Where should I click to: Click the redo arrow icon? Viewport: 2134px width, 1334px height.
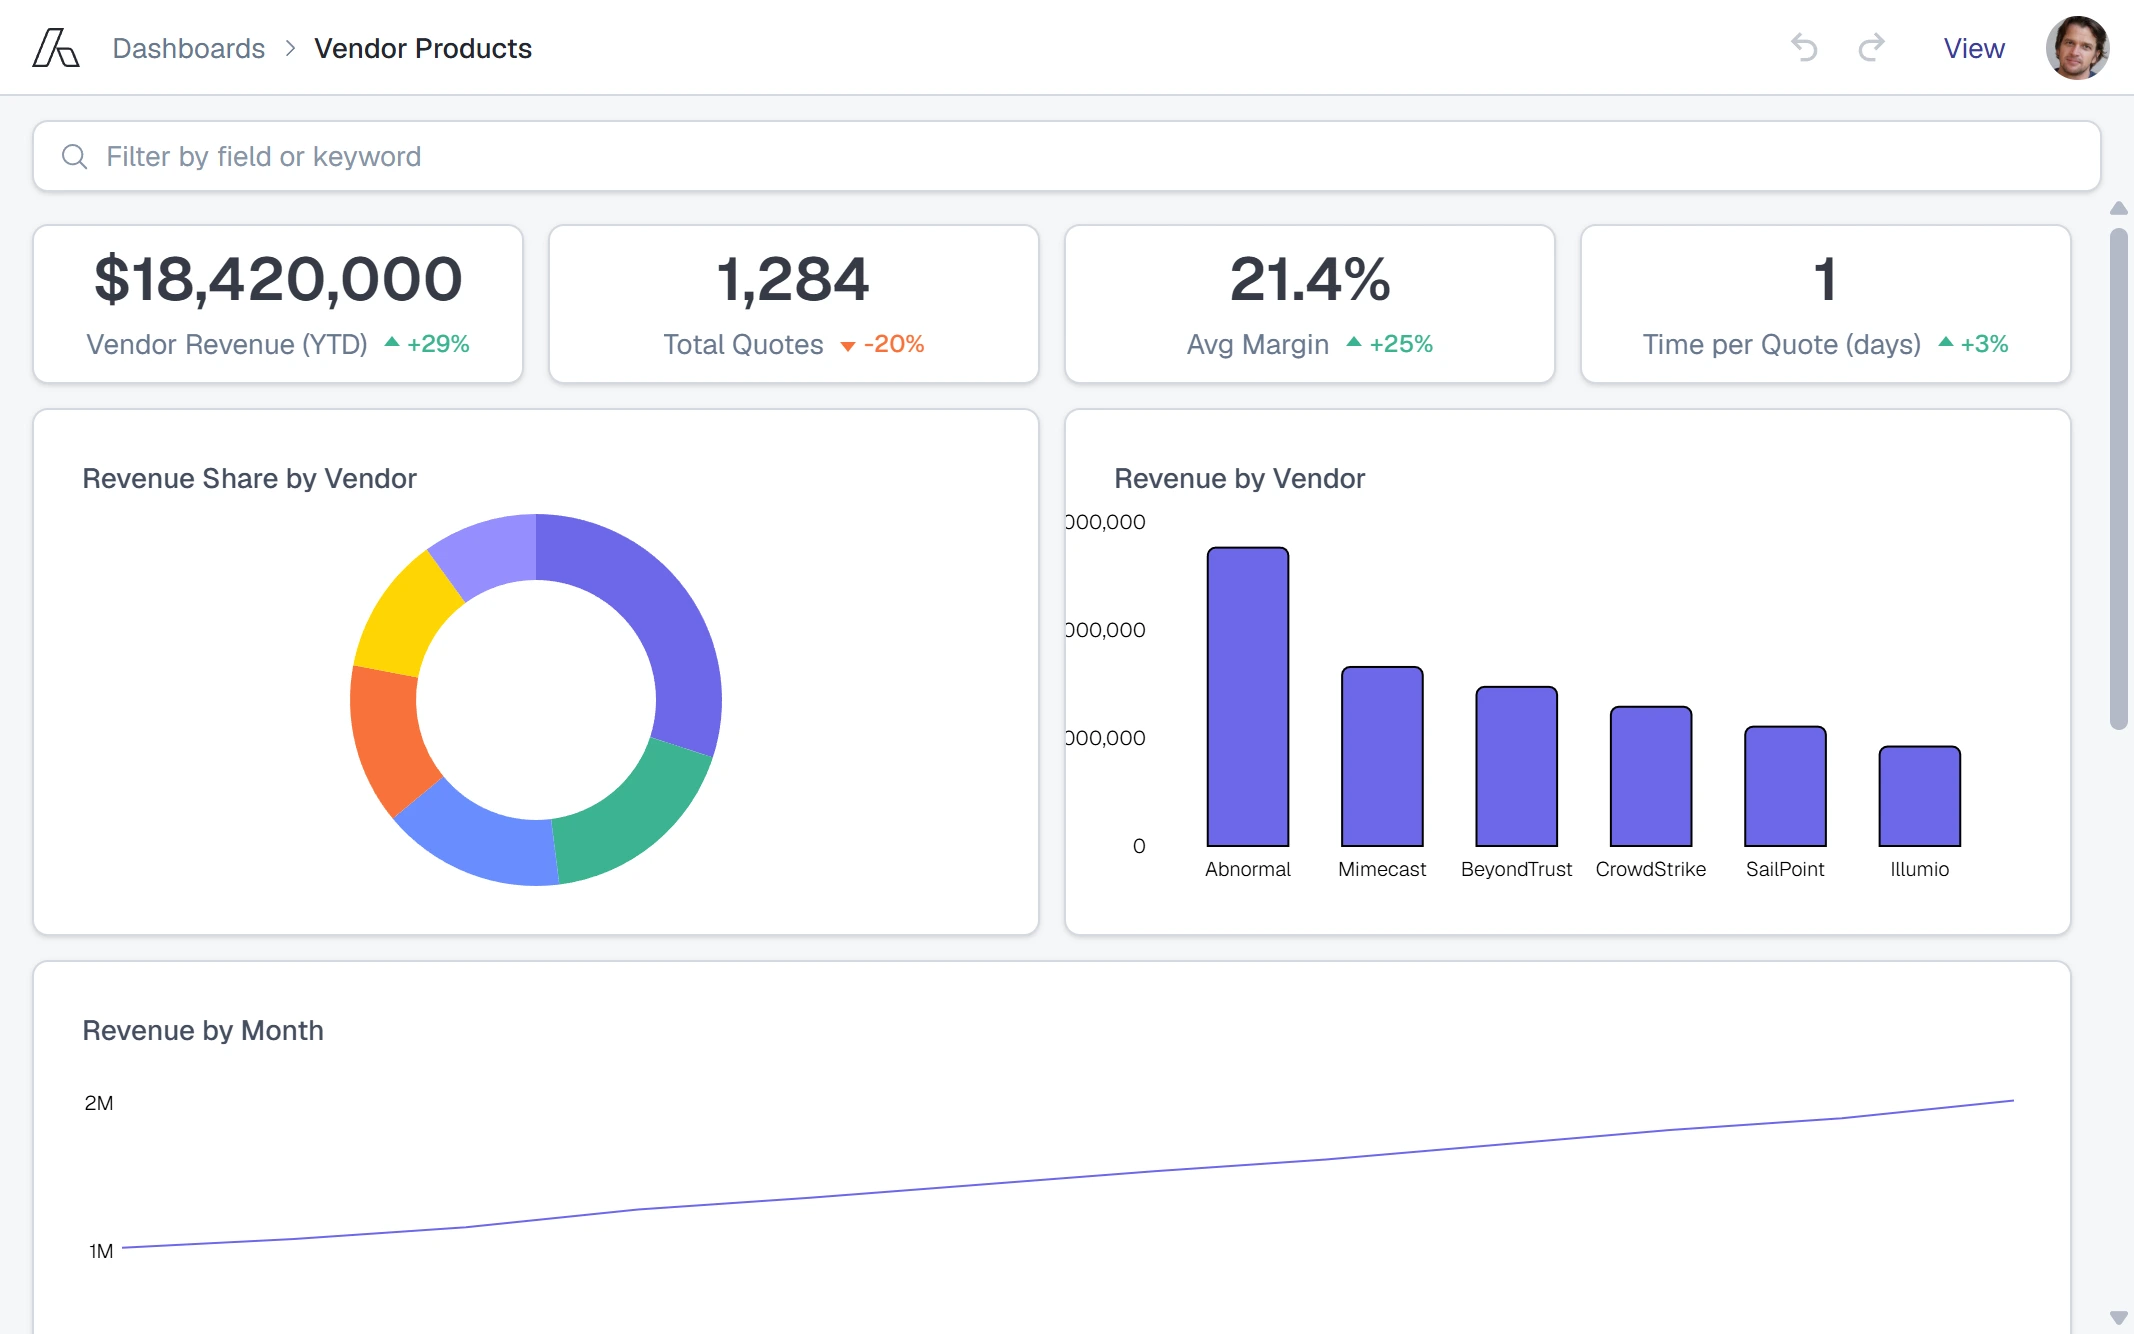[x=1871, y=48]
